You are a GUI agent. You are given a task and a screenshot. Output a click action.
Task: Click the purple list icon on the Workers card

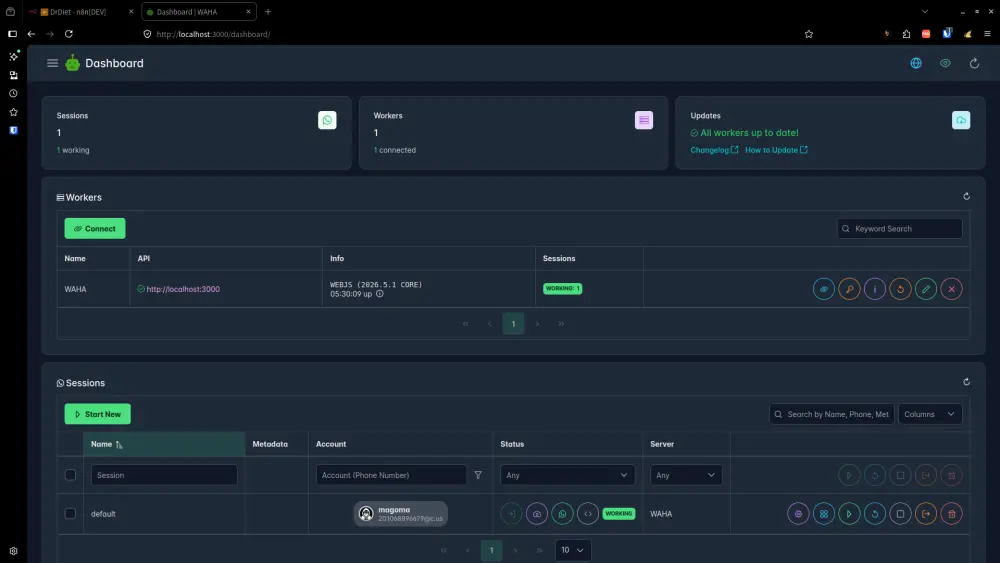click(x=643, y=120)
